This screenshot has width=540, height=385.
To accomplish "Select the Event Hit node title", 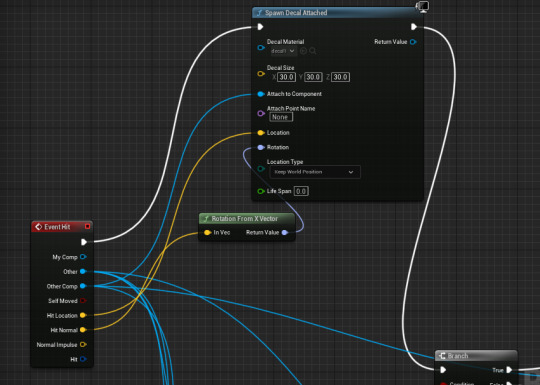I will [x=57, y=227].
